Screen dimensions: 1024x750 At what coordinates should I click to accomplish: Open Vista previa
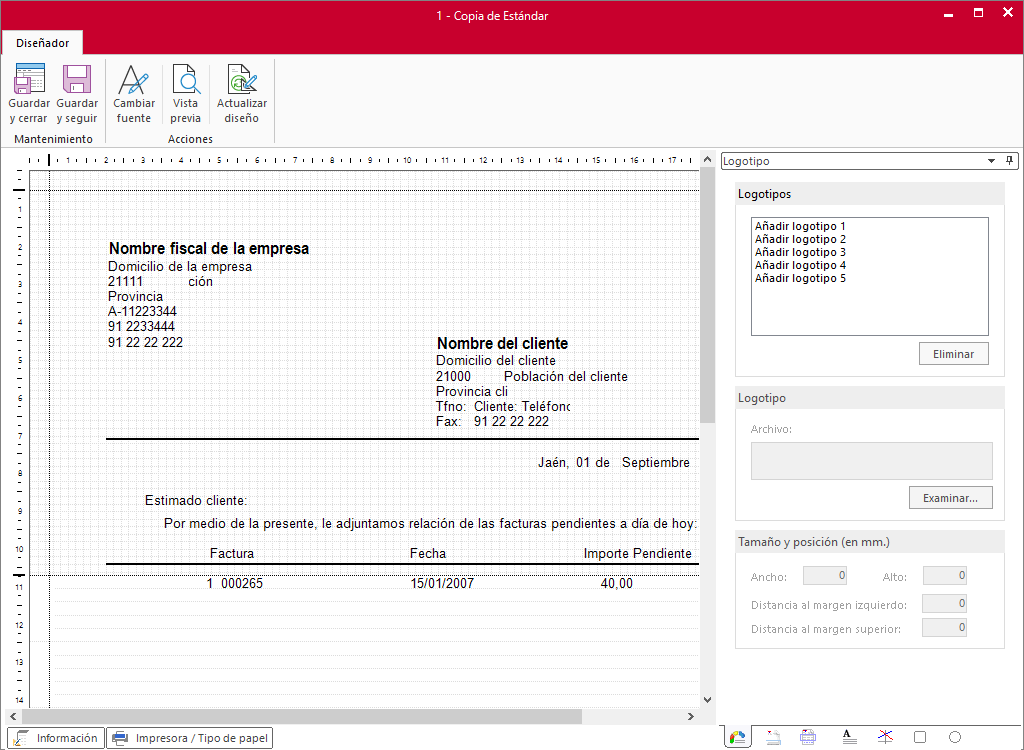coord(185,93)
